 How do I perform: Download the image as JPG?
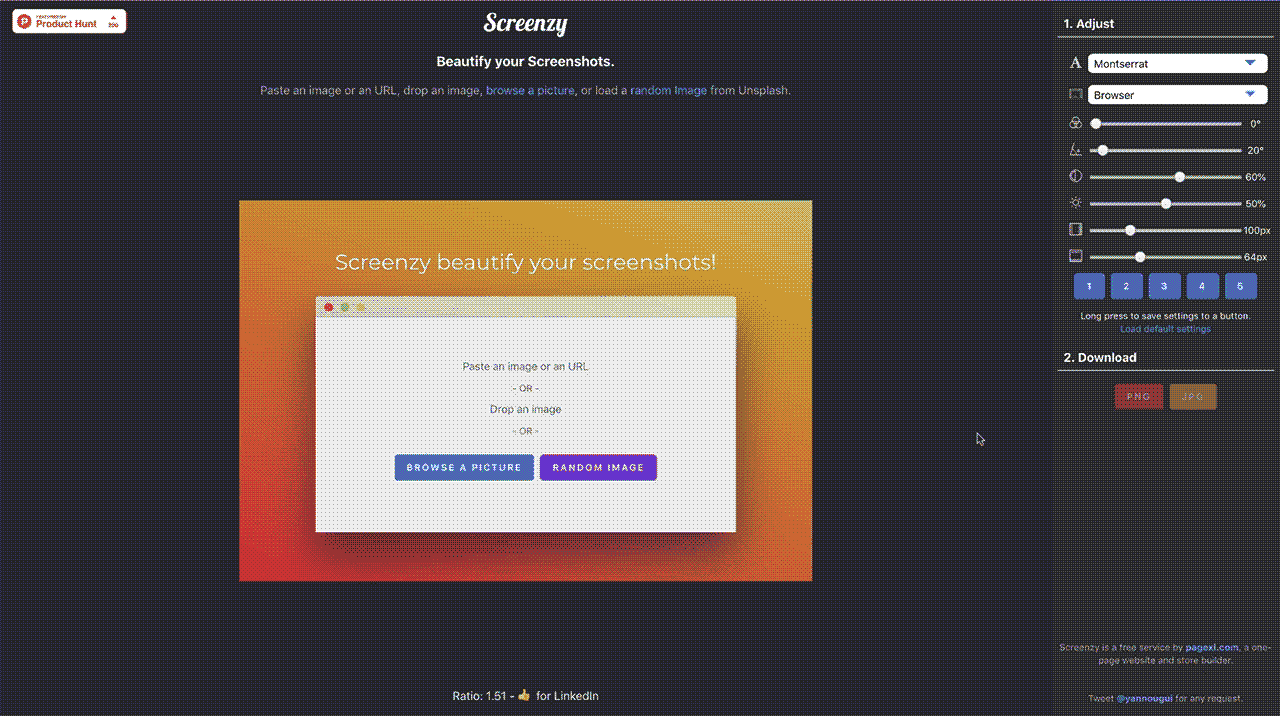tap(1193, 397)
